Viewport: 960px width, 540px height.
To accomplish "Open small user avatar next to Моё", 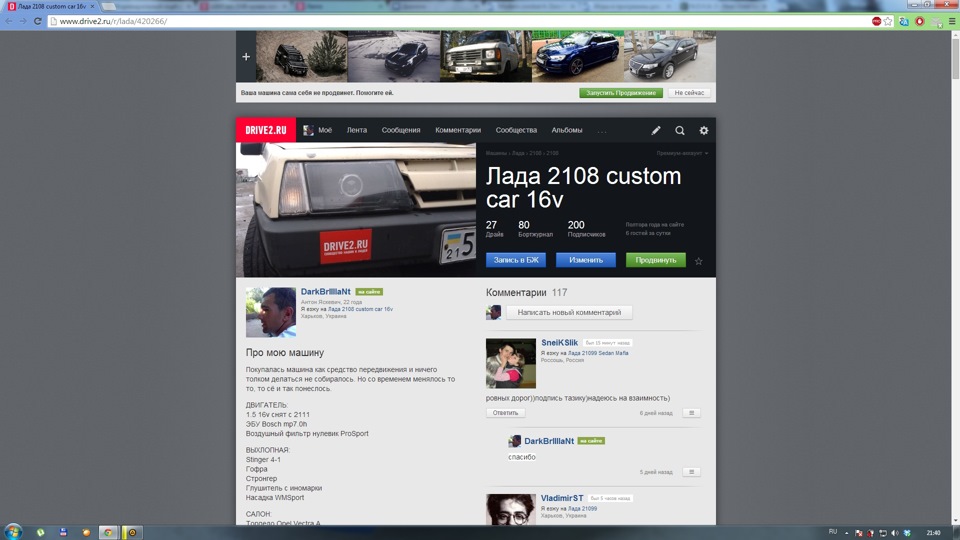I will pyautogui.click(x=308, y=130).
